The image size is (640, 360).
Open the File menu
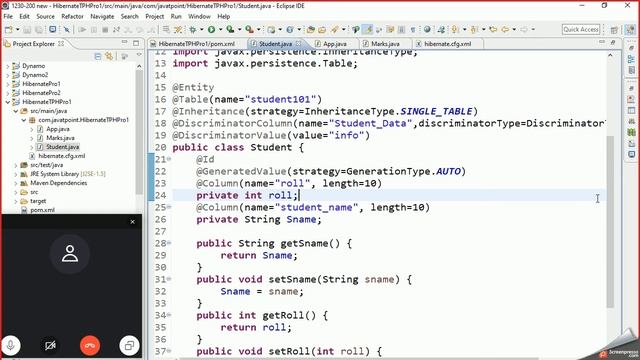[8, 16]
